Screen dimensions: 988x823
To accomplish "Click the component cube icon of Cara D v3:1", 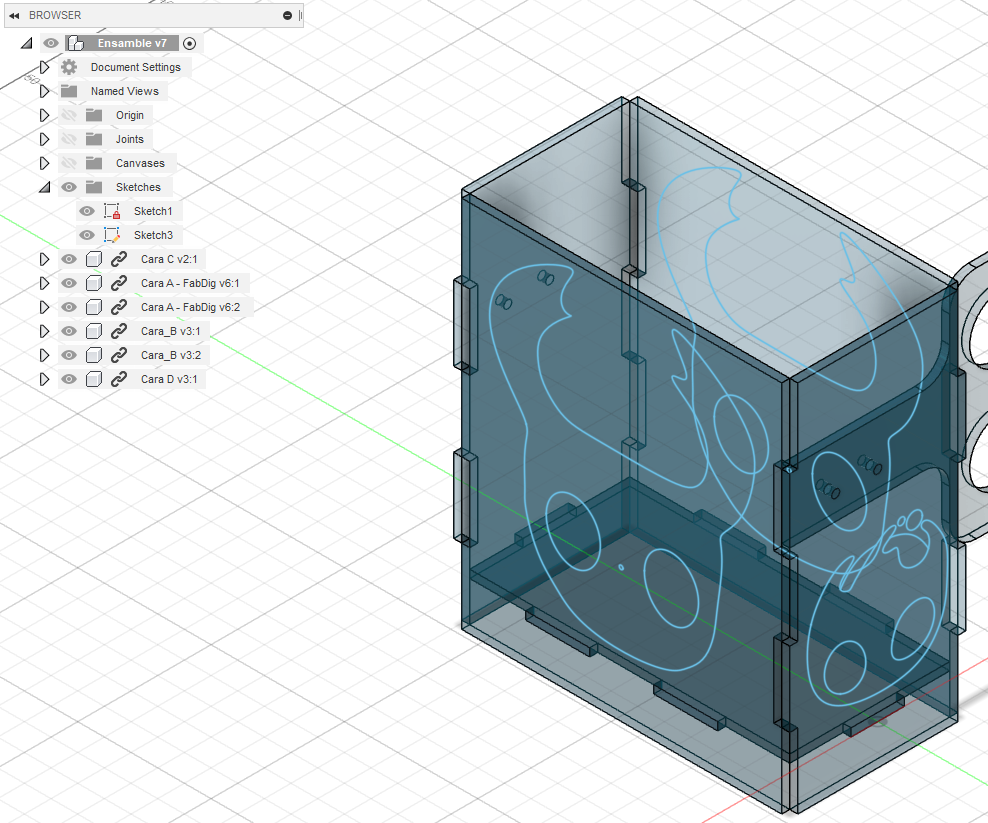I will coord(94,379).
